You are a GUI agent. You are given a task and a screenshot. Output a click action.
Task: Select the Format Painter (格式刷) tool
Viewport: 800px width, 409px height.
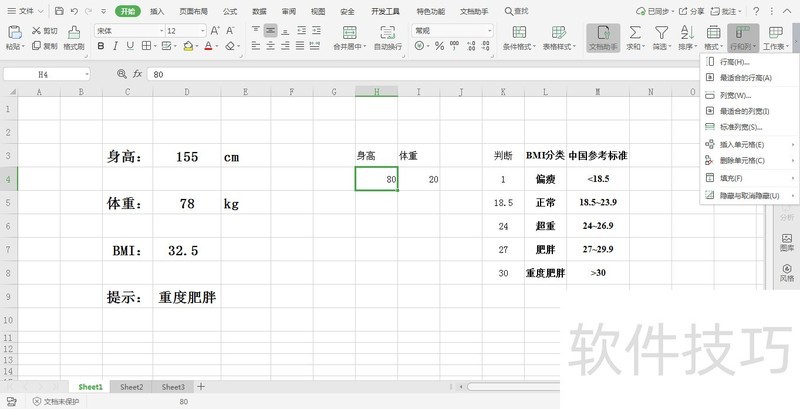pos(74,38)
